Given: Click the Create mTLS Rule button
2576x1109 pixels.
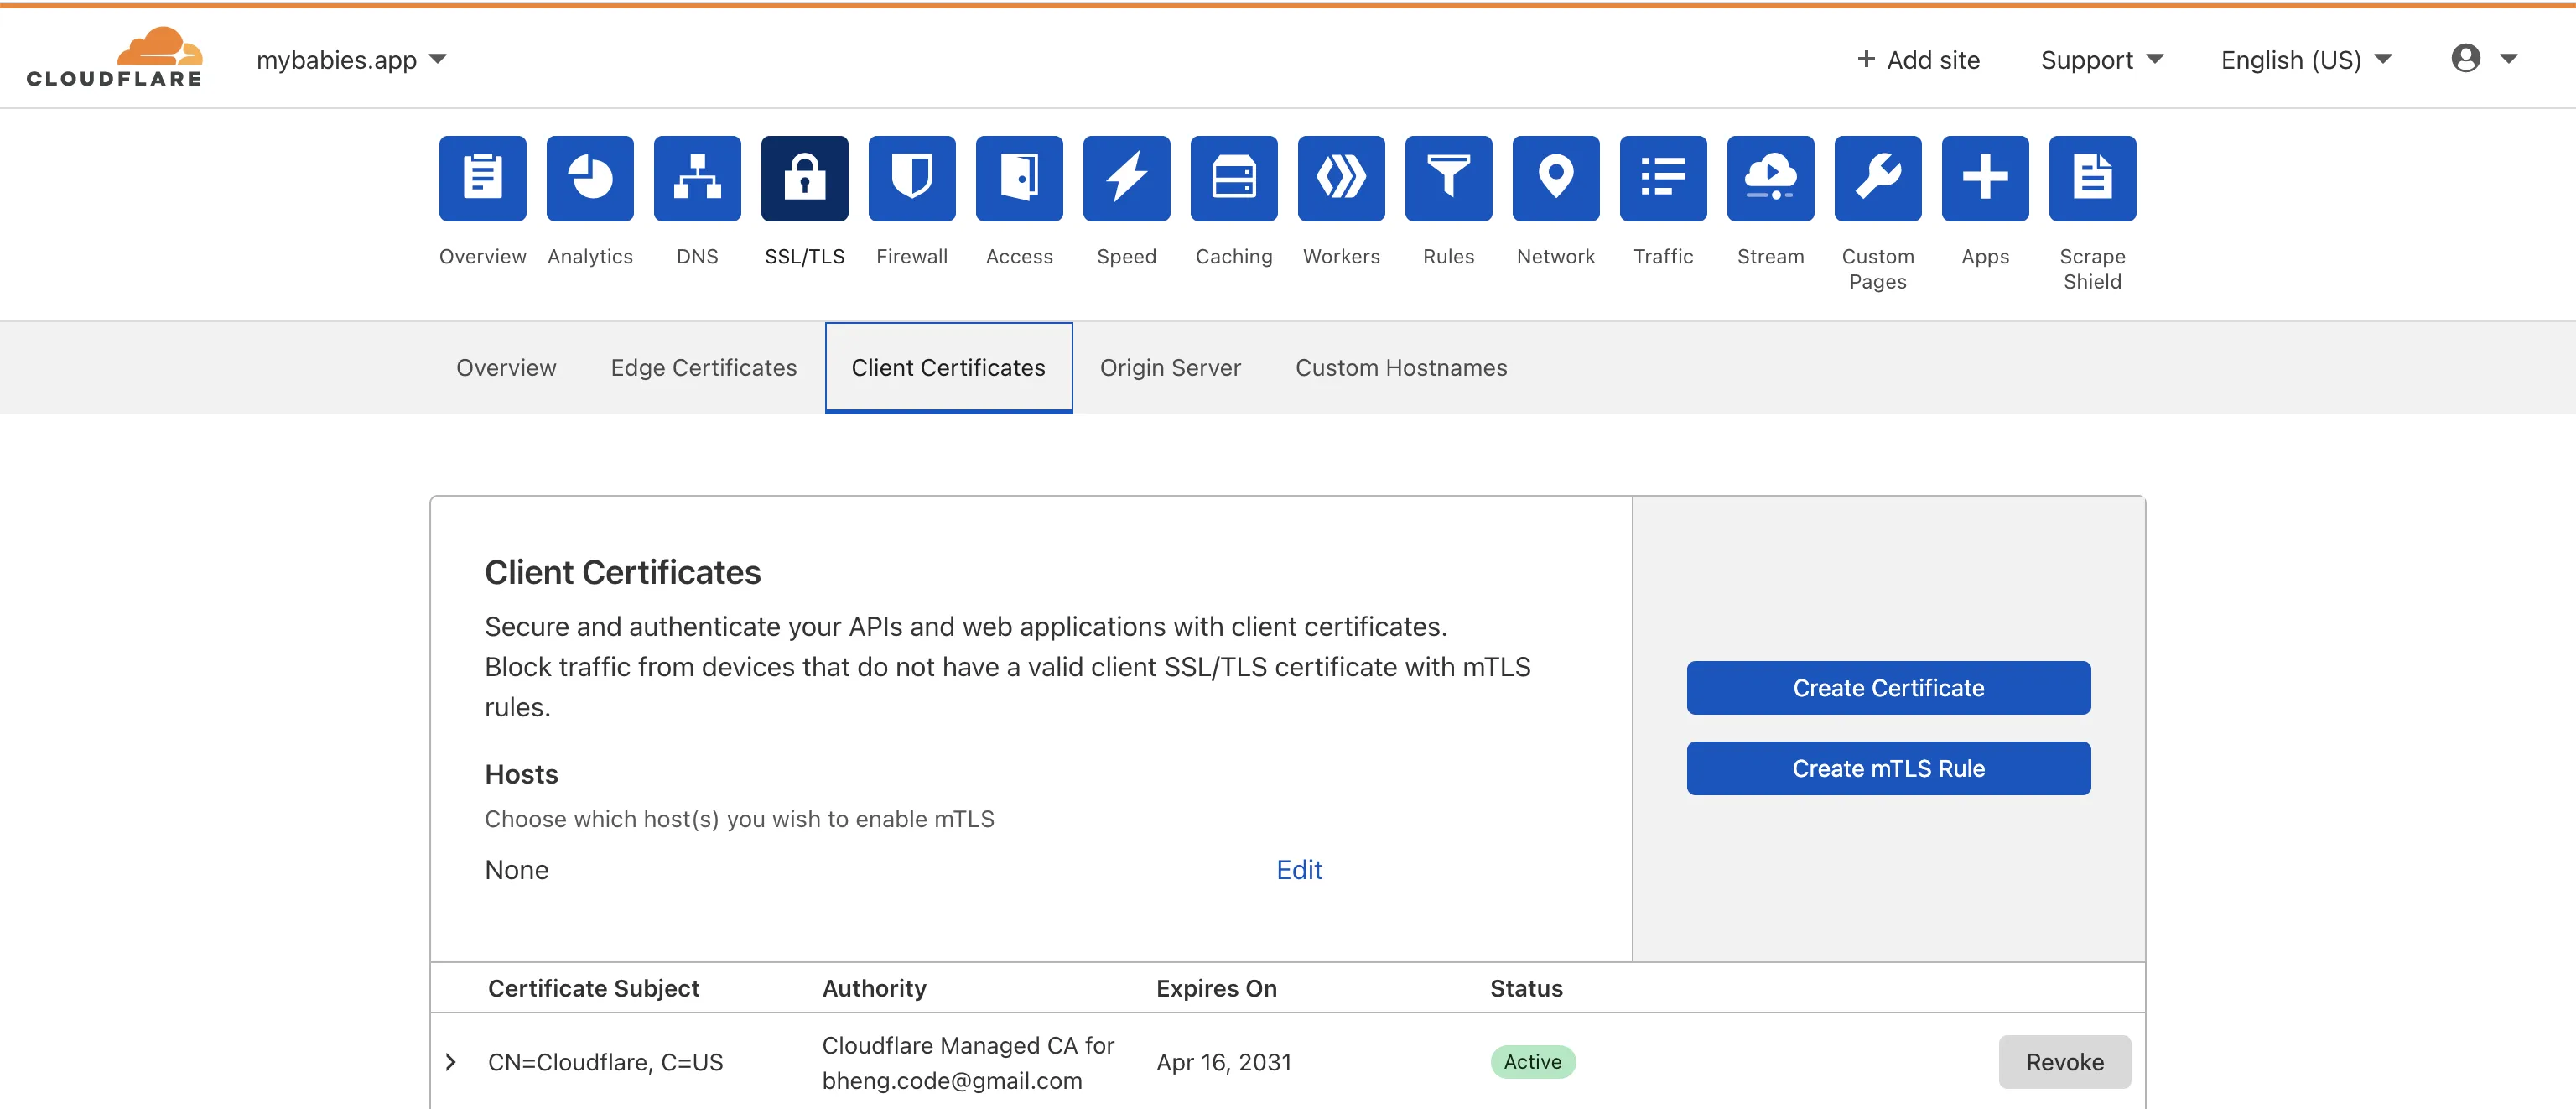Looking at the screenshot, I should click(1887, 768).
